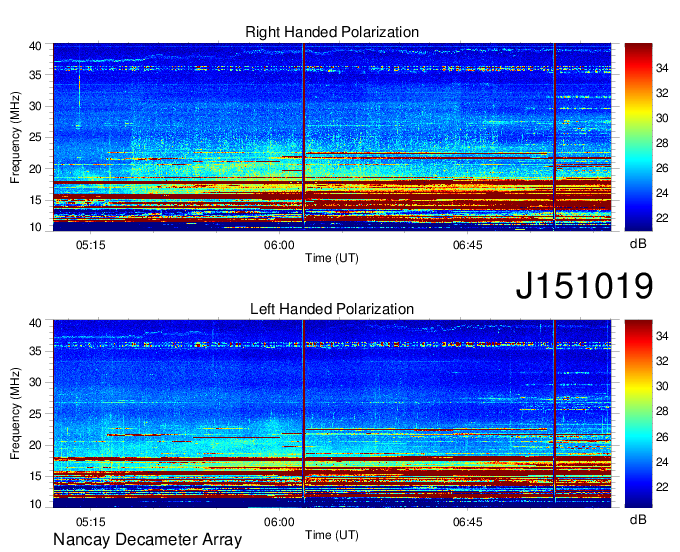Click the 'Right Handed Polarization' title
The width and height of the screenshot is (680, 552).
[332, 32]
